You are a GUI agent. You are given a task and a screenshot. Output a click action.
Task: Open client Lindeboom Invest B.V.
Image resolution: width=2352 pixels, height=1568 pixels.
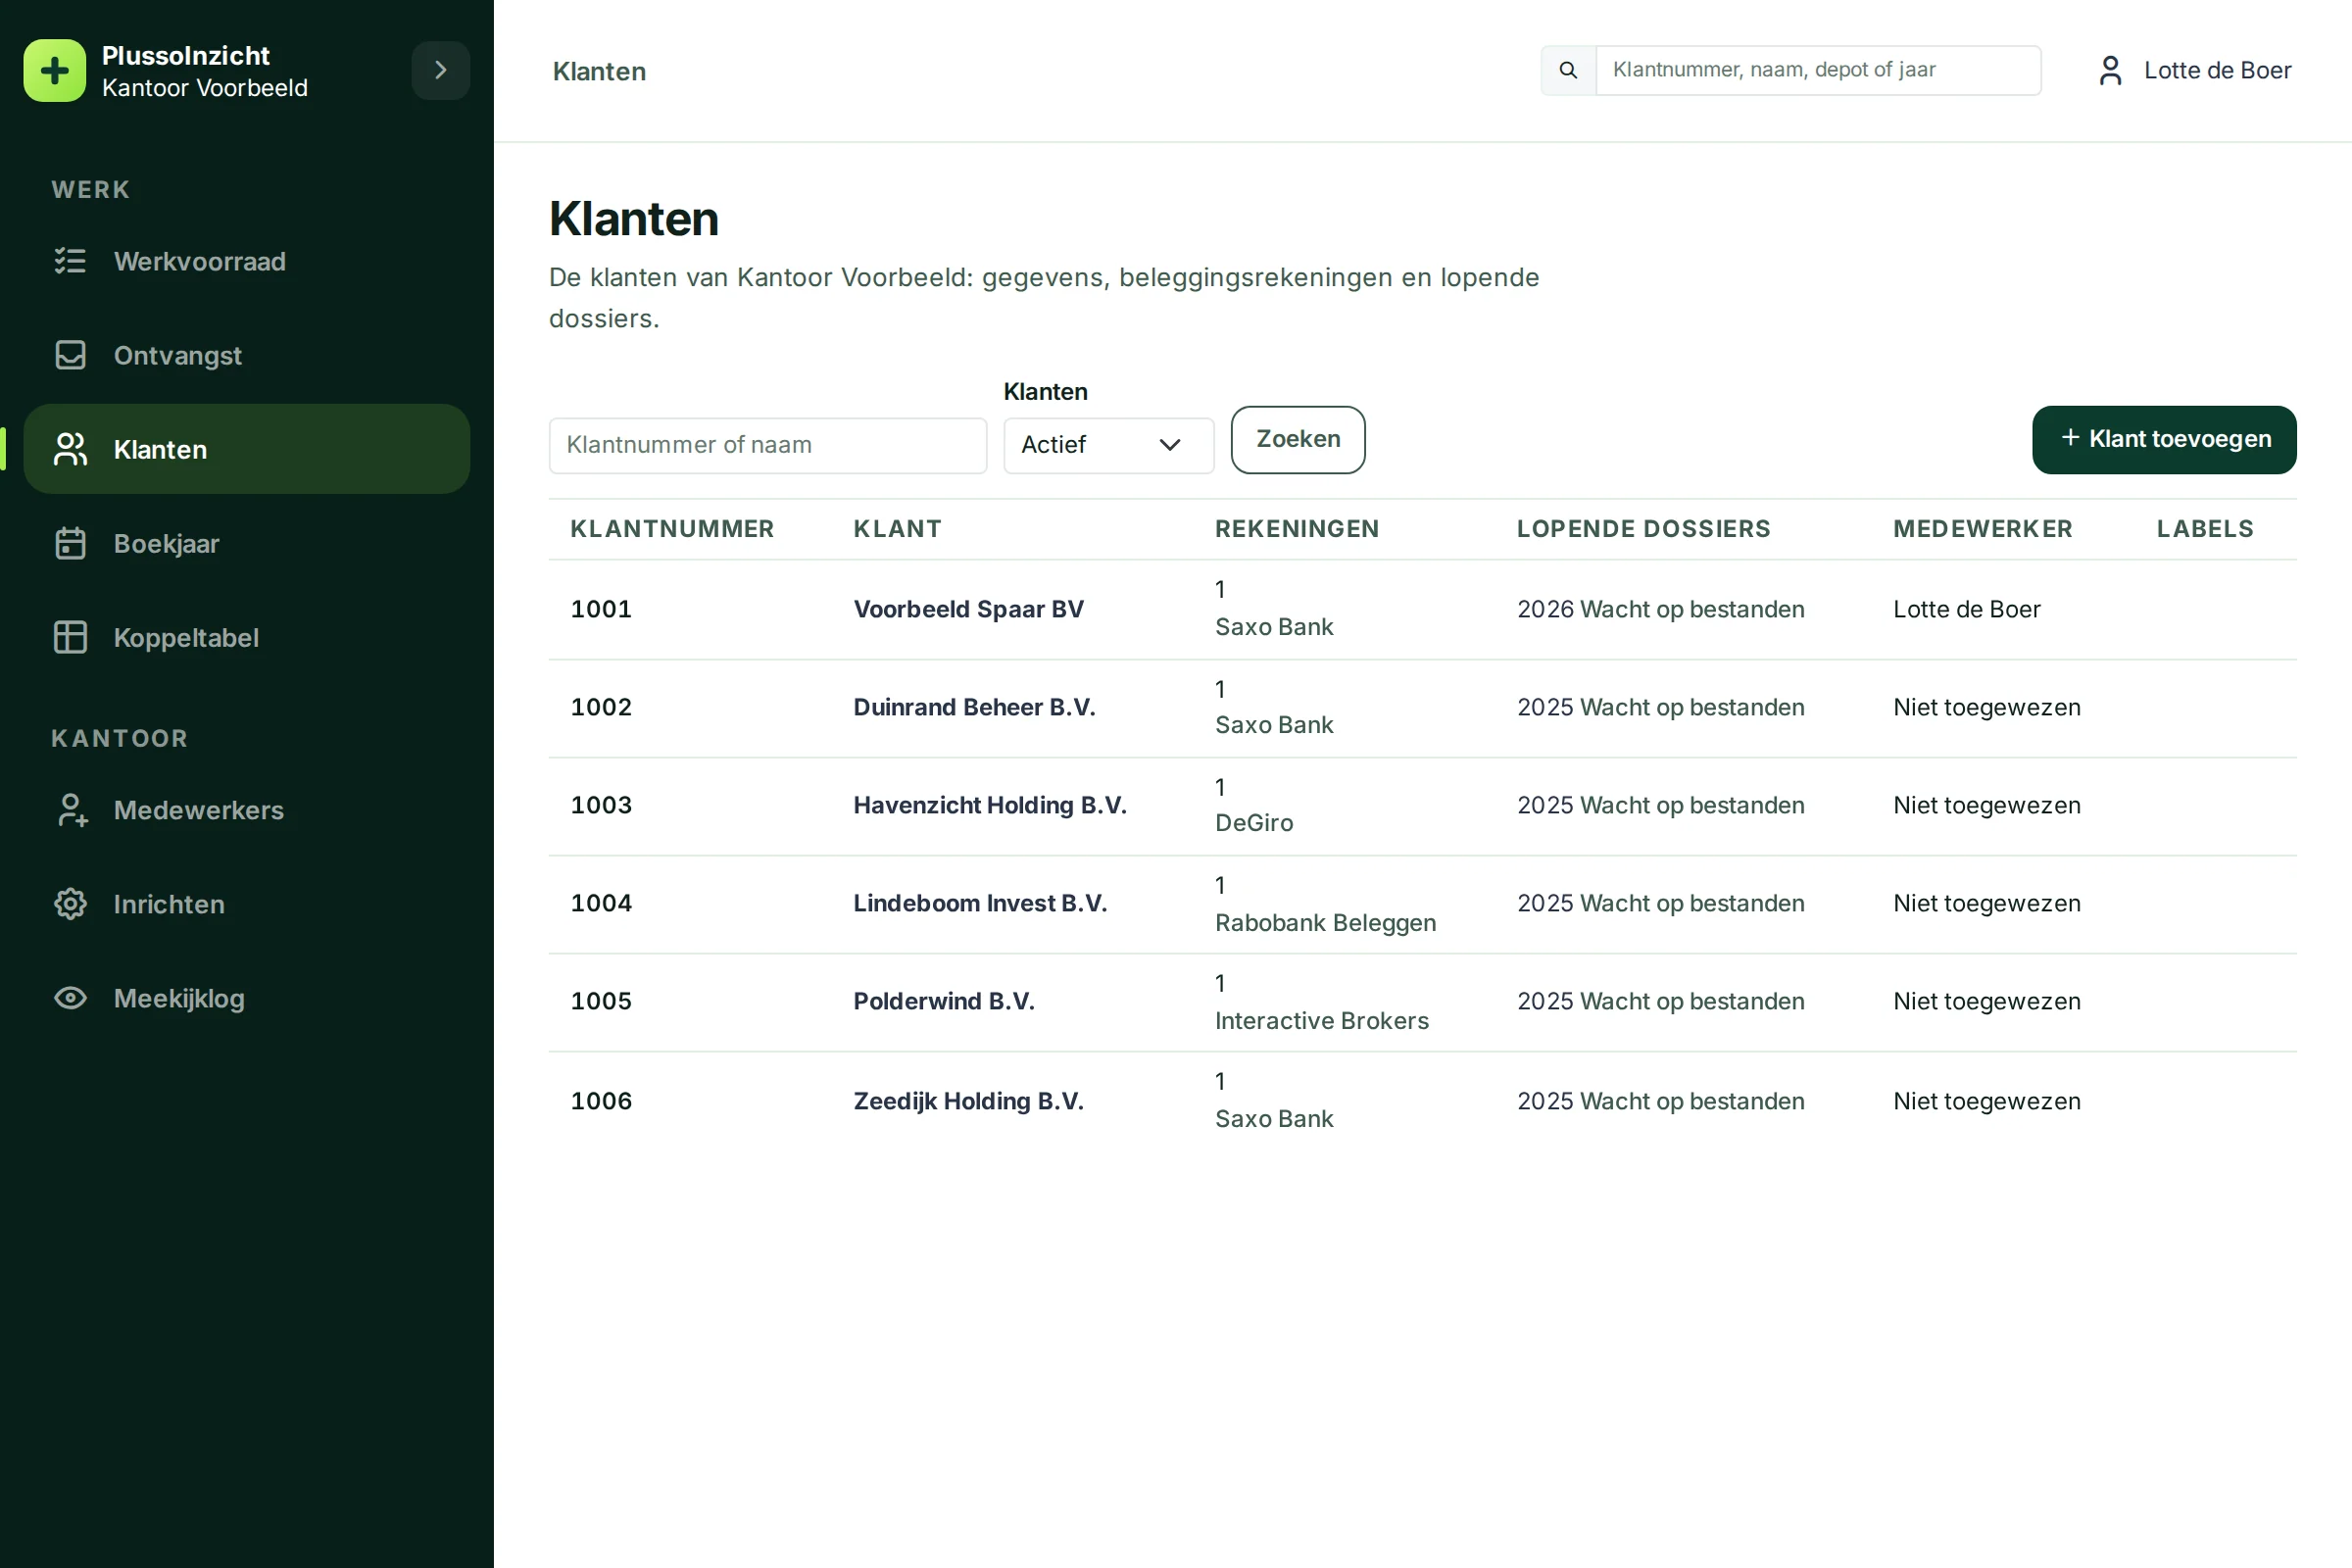tap(980, 903)
